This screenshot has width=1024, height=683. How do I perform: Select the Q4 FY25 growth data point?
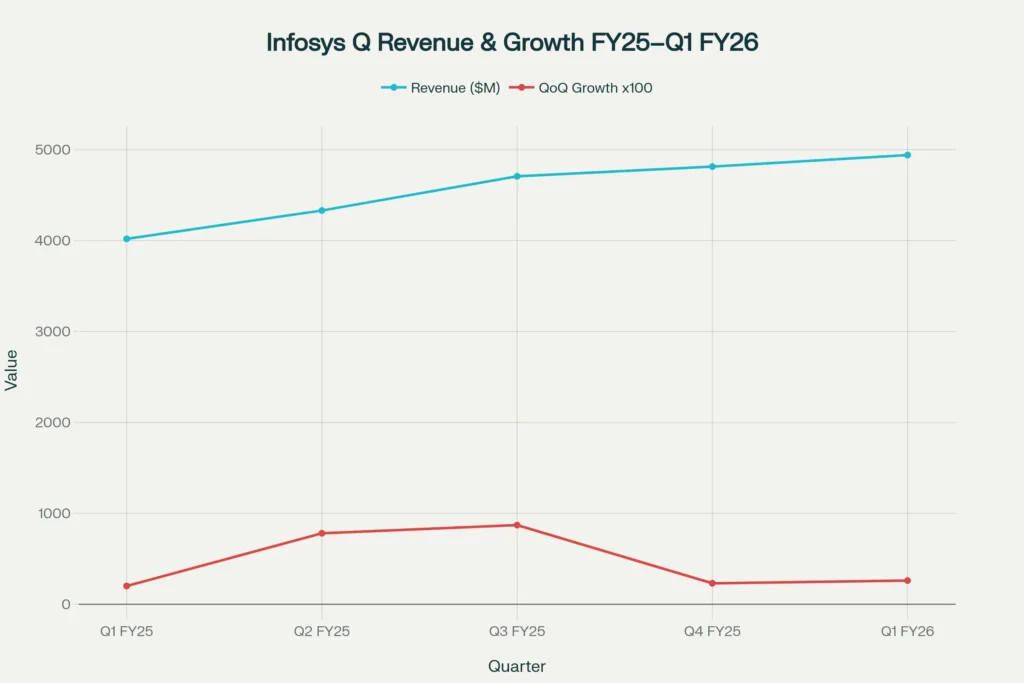click(711, 581)
